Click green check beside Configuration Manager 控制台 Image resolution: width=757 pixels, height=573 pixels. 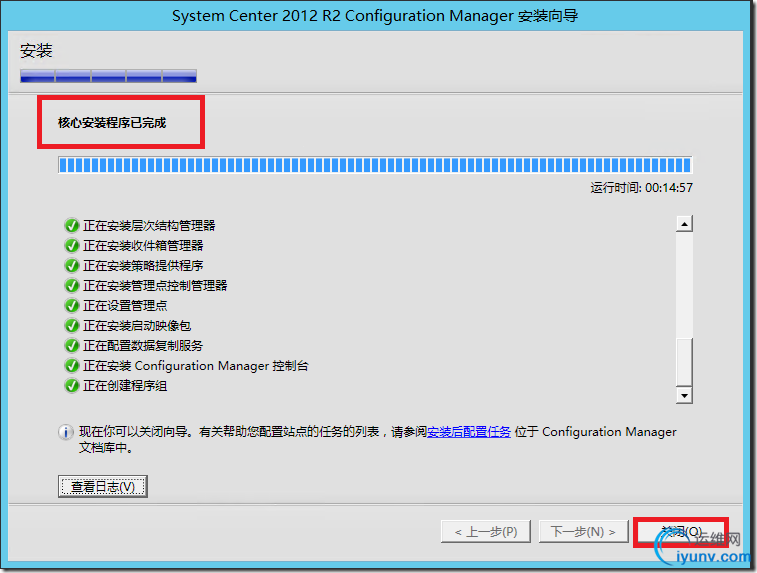click(x=71, y=366)
